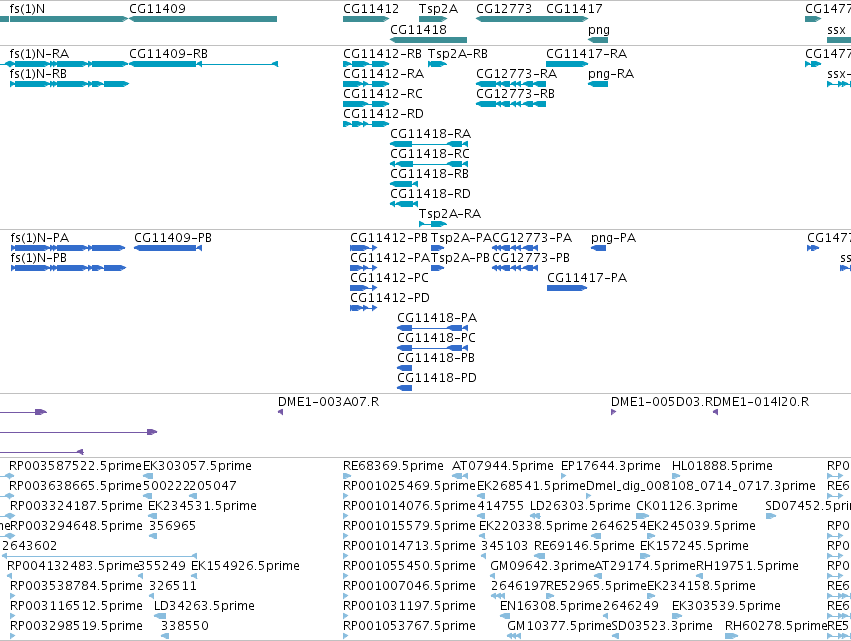Select transcript CG11412-RA
851x641 pixels.
click(383, 74)
